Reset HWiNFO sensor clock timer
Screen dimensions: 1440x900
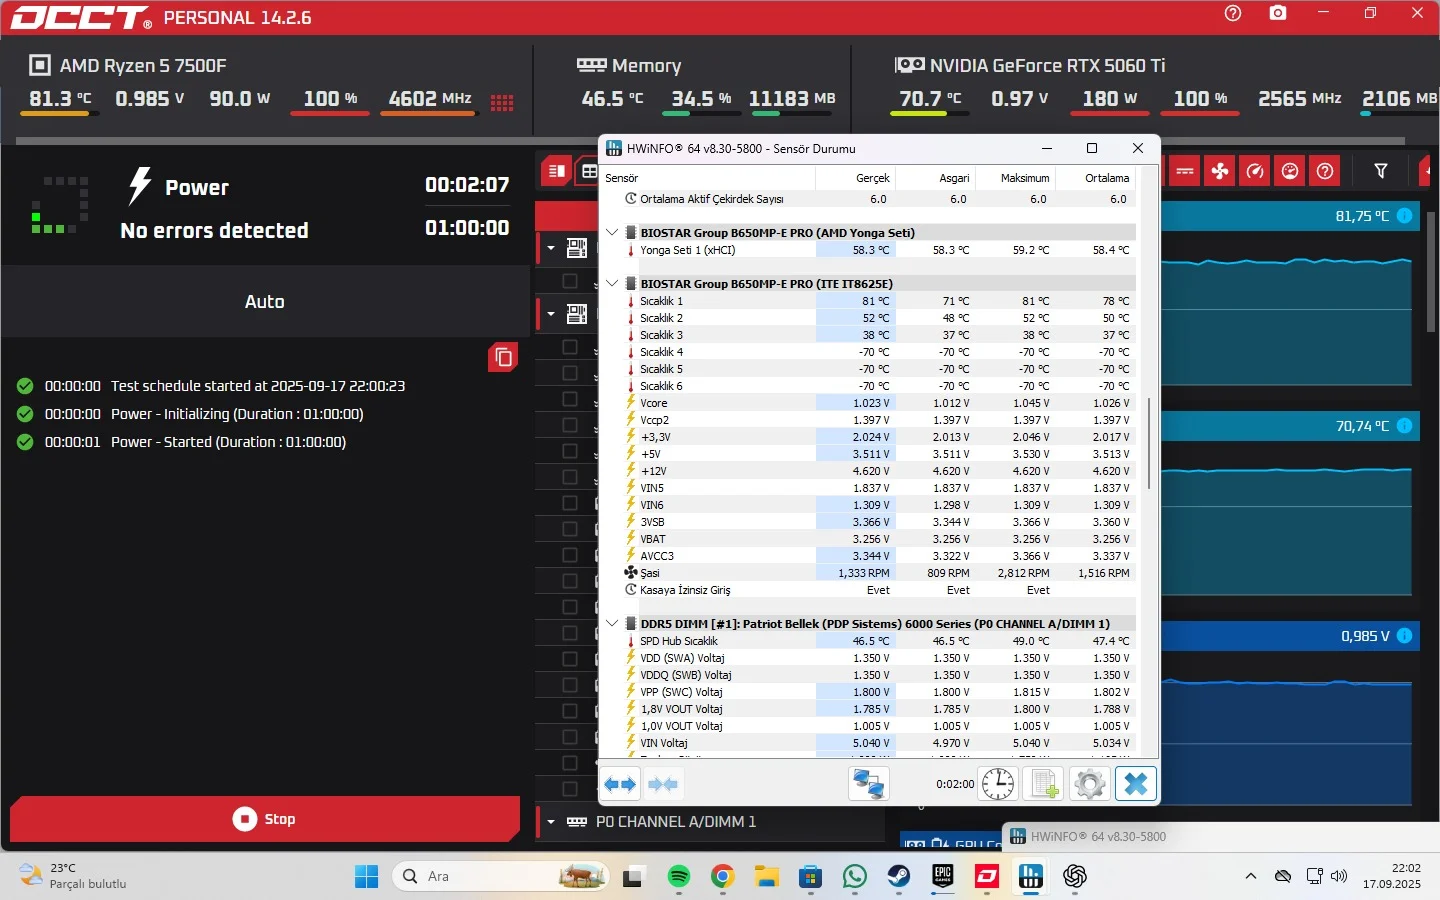[997, 784]
